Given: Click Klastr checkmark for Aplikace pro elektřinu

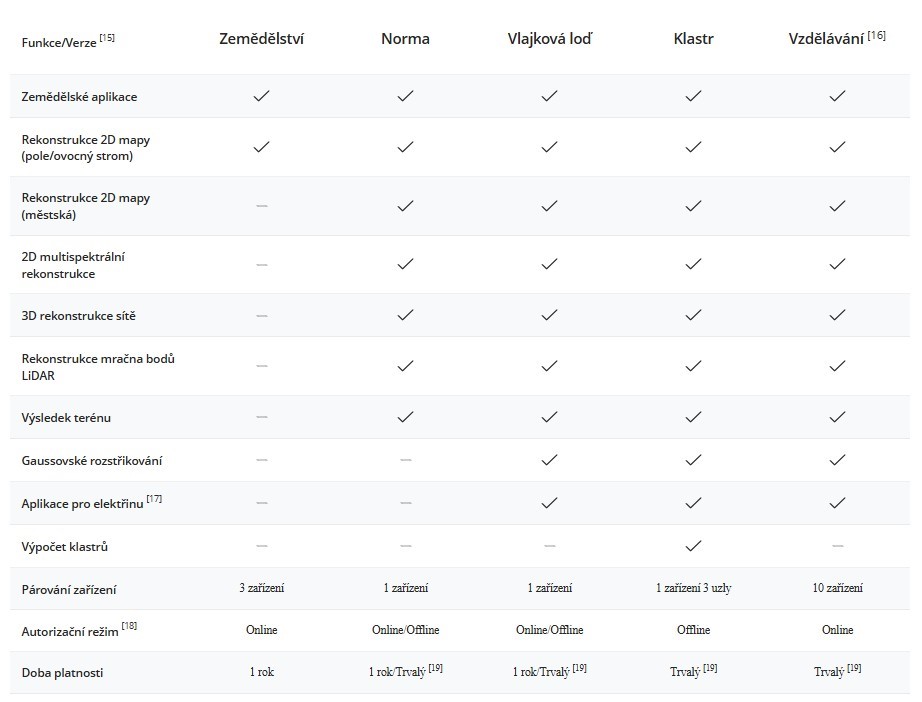Looking at the screenshot, I should [x=693, y=503].
